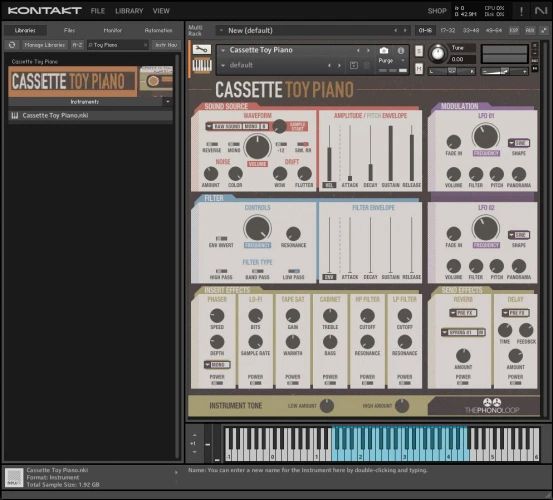Adjust the Amplitude Attack slider

pyautogui.click(x=350, y=153)
